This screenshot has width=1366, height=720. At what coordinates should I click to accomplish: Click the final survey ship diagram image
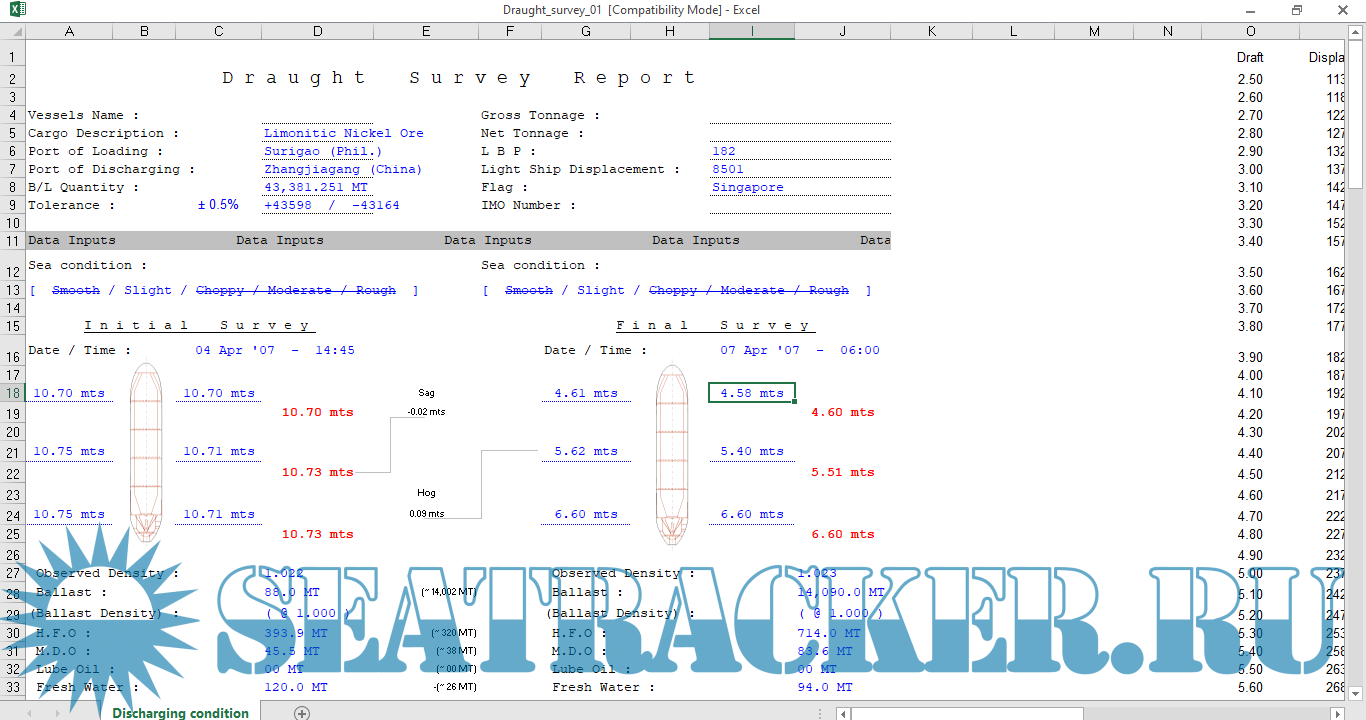click(x=671, y=453)
